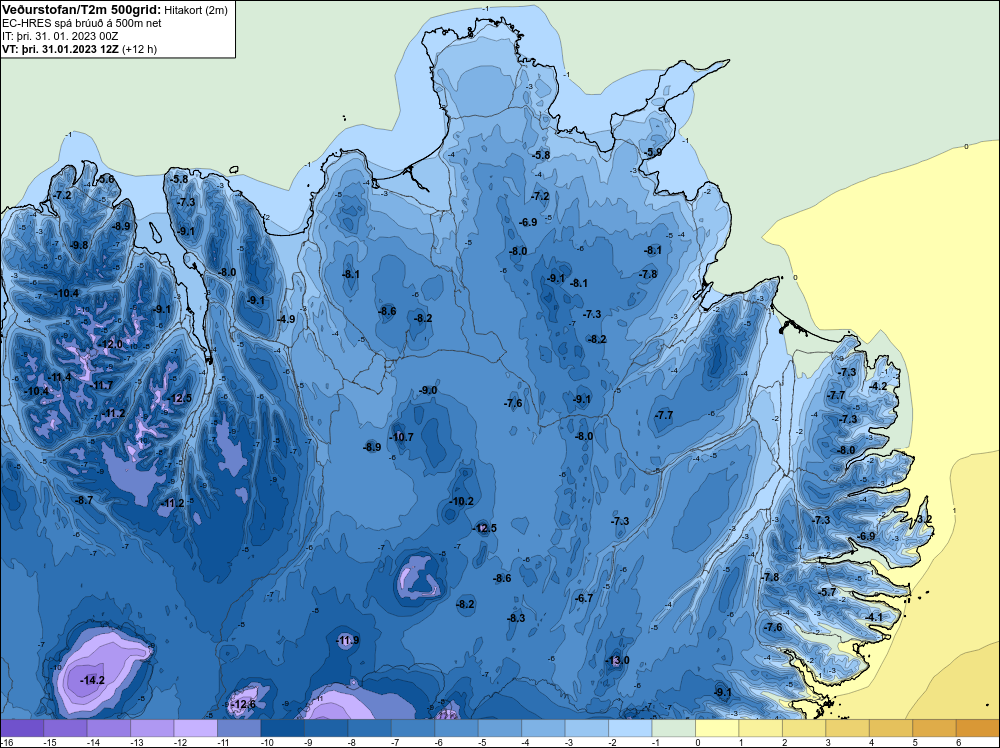
Task: Click the -13.0 temperature label
Action: click(x=617, y=660)
